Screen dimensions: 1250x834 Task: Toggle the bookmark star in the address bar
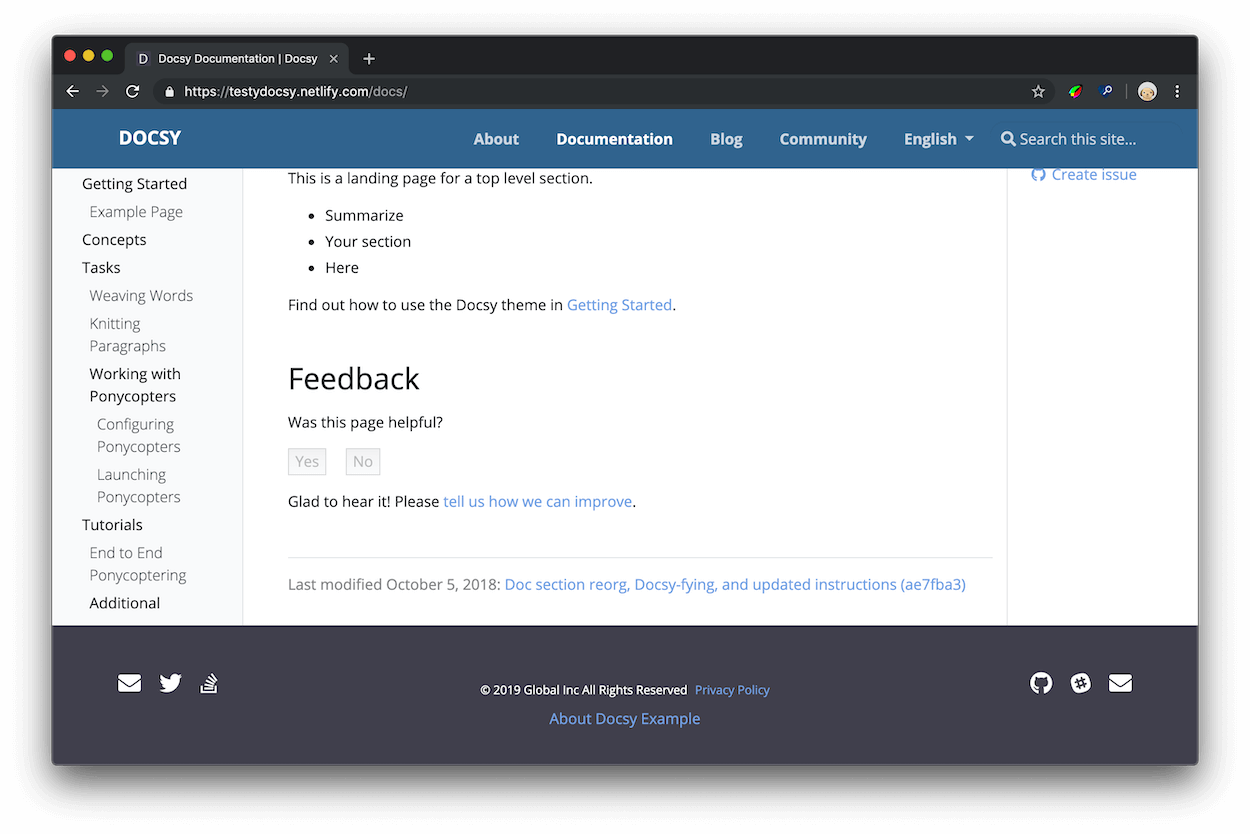pyautogui.click(x=1038, y=91)
